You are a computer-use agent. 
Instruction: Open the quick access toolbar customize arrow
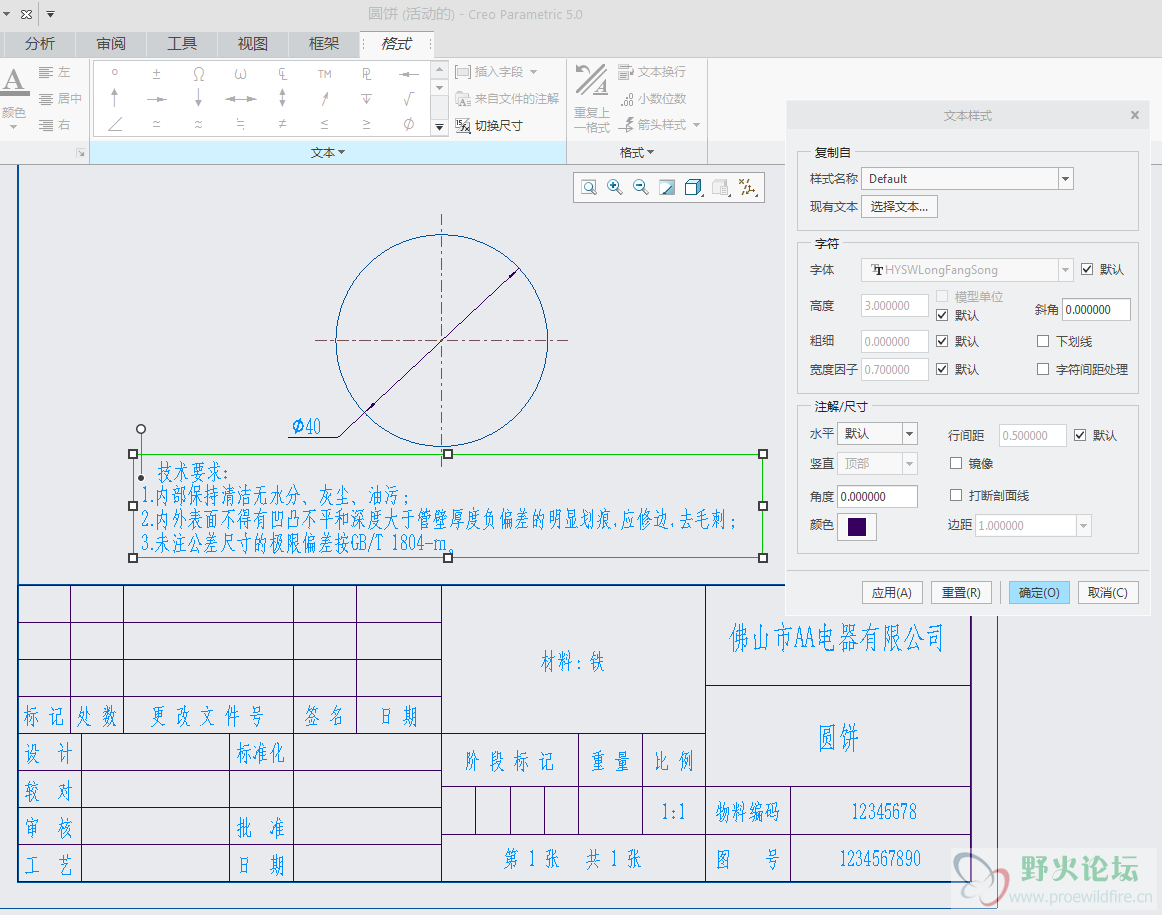pos(50,14)
